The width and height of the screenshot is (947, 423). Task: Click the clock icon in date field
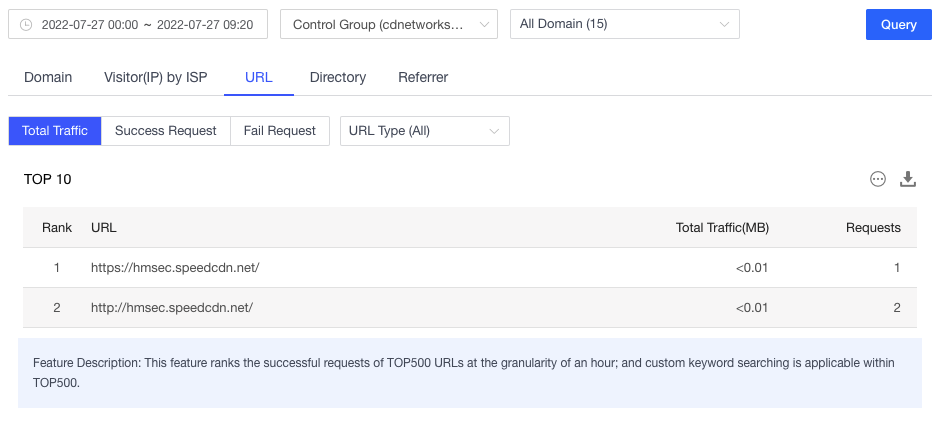coord(26,25)
